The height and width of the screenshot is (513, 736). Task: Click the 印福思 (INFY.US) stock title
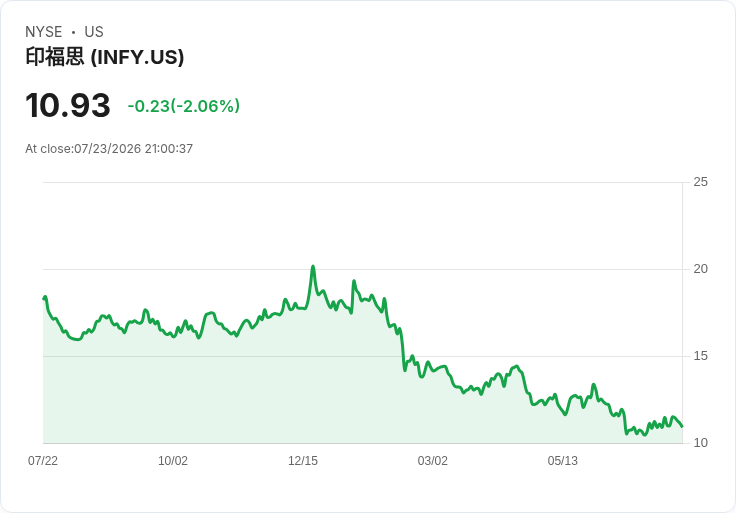(104, 57)
